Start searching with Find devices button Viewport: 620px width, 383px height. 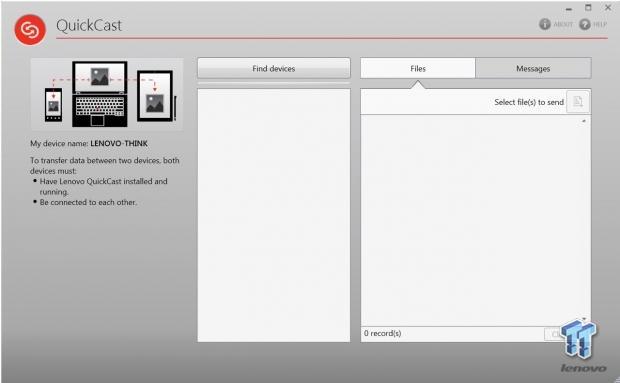click(x=274, y=68)
